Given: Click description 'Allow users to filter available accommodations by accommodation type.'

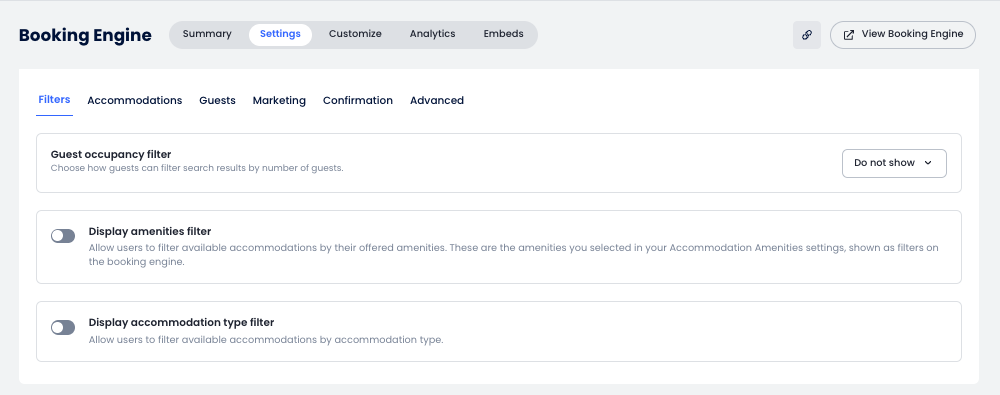Looking at the screenshot, I should [x=266, y=340].
